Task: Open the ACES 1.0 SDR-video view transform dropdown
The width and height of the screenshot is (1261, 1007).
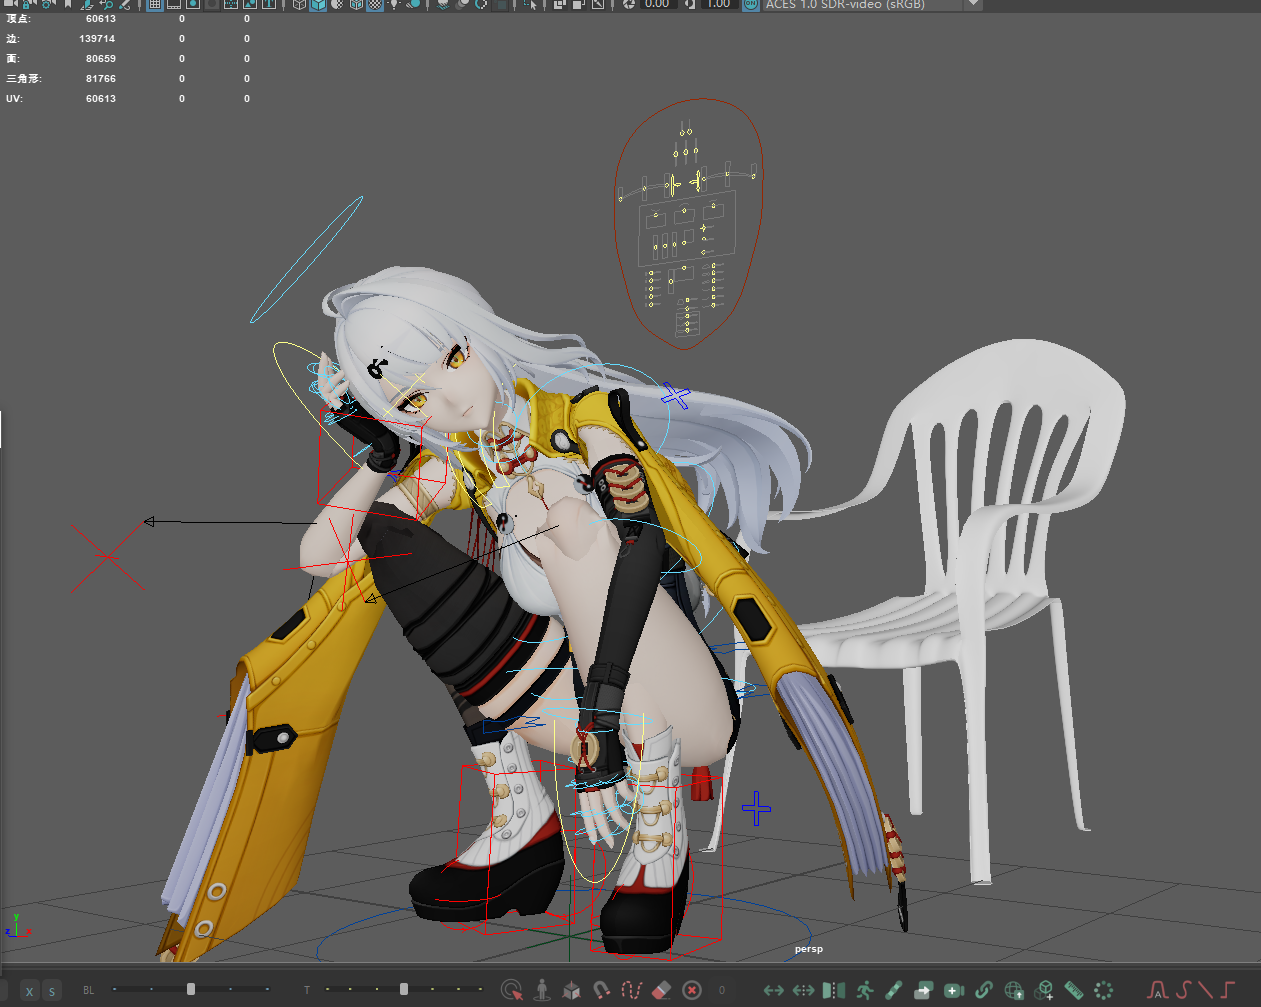Action: coord(872,5)
